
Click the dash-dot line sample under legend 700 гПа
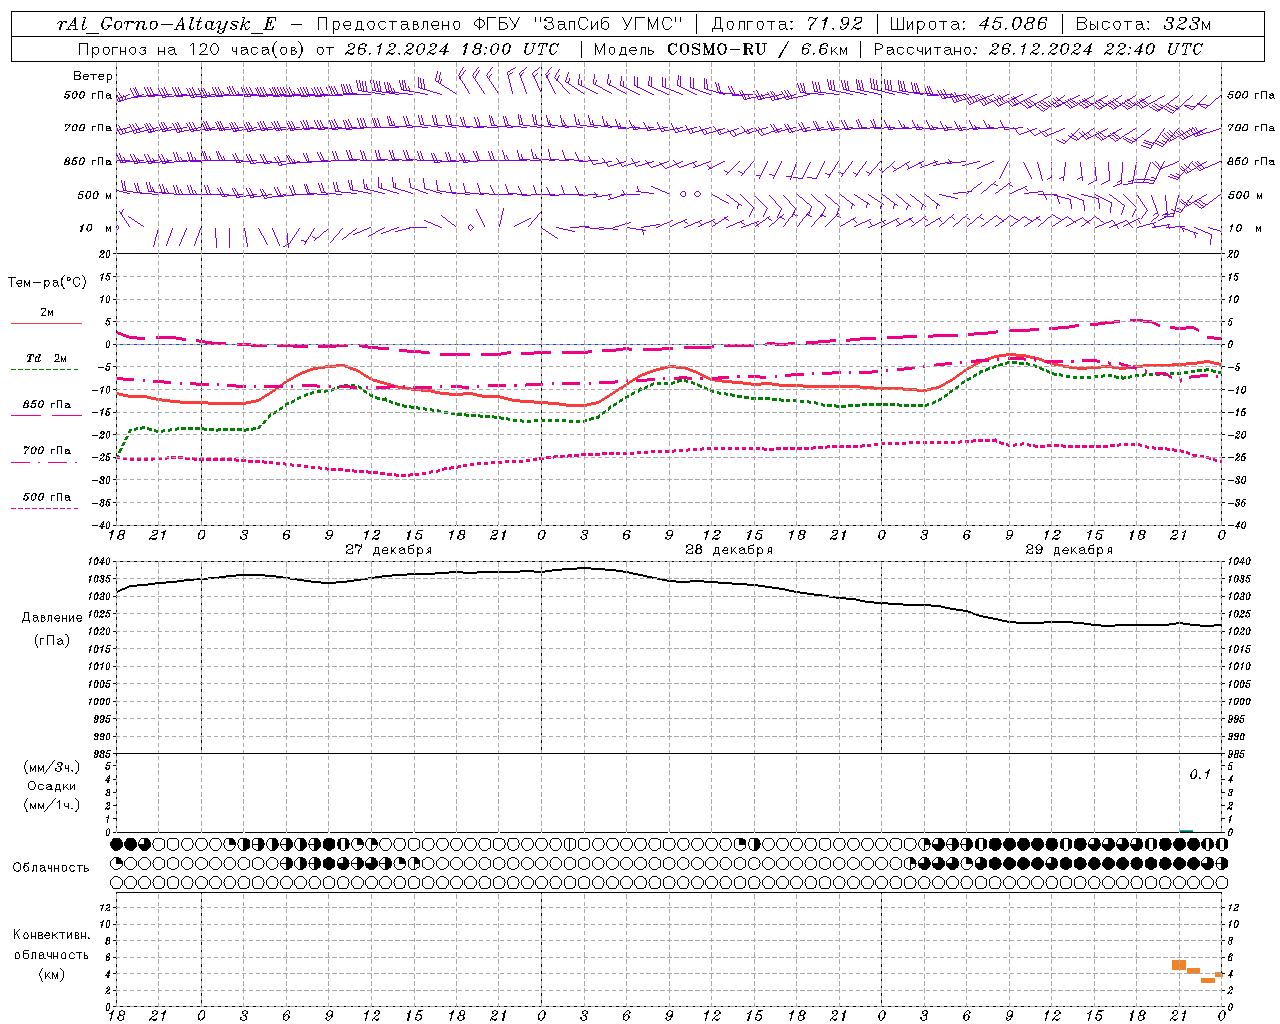pos(46,461)
